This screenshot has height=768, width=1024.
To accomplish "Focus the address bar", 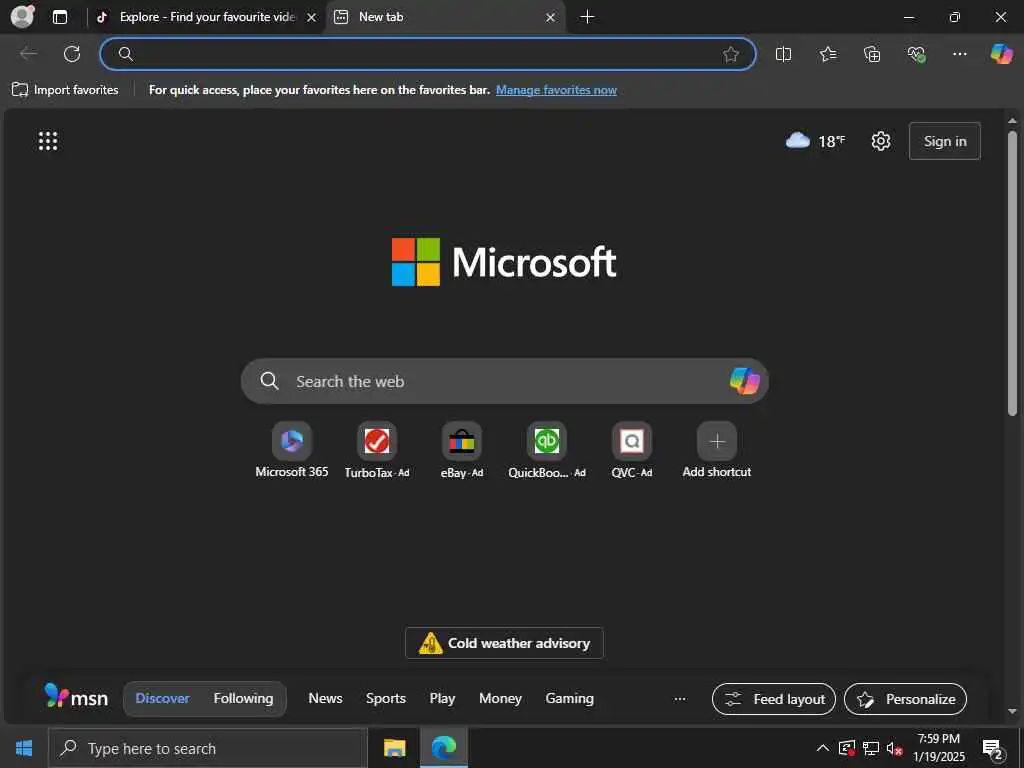I will coord(428,54).
